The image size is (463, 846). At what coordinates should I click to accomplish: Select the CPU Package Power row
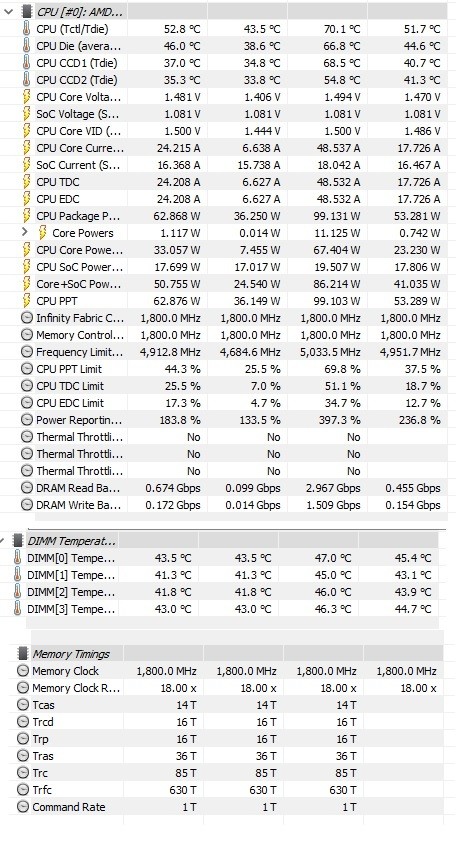click(234, 216)
